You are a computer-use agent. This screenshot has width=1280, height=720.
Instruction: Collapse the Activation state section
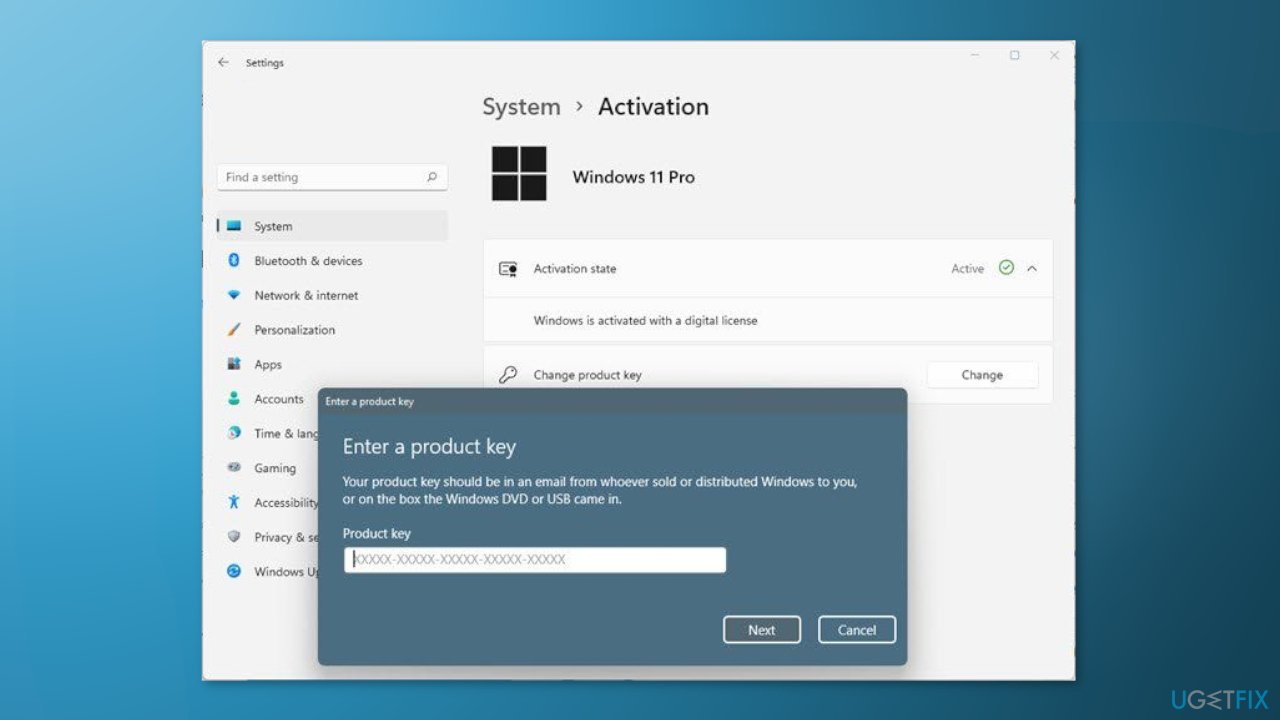1032,268
